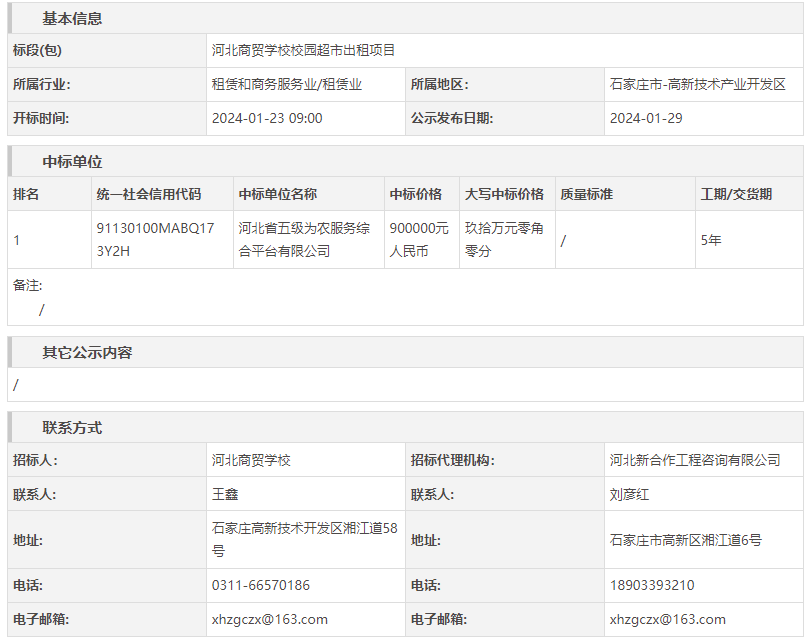Click the 招标人 label
Screen dimensions: 807x640
[x=35, y=460]
